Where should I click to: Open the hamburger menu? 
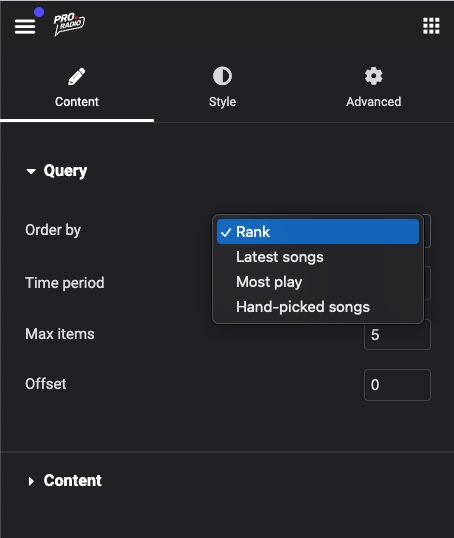tap(25, 26)
